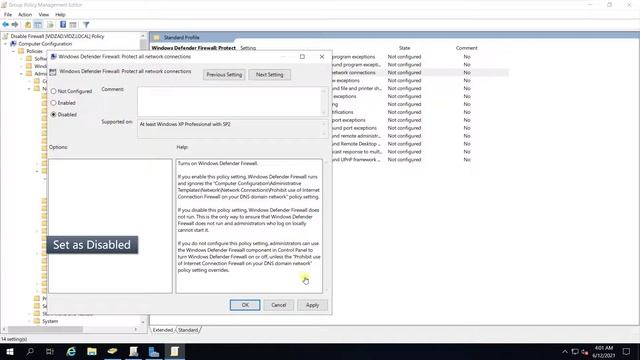Maximize the policy setting dialog
The image size is (640, 360).
(x=302, y=57)
